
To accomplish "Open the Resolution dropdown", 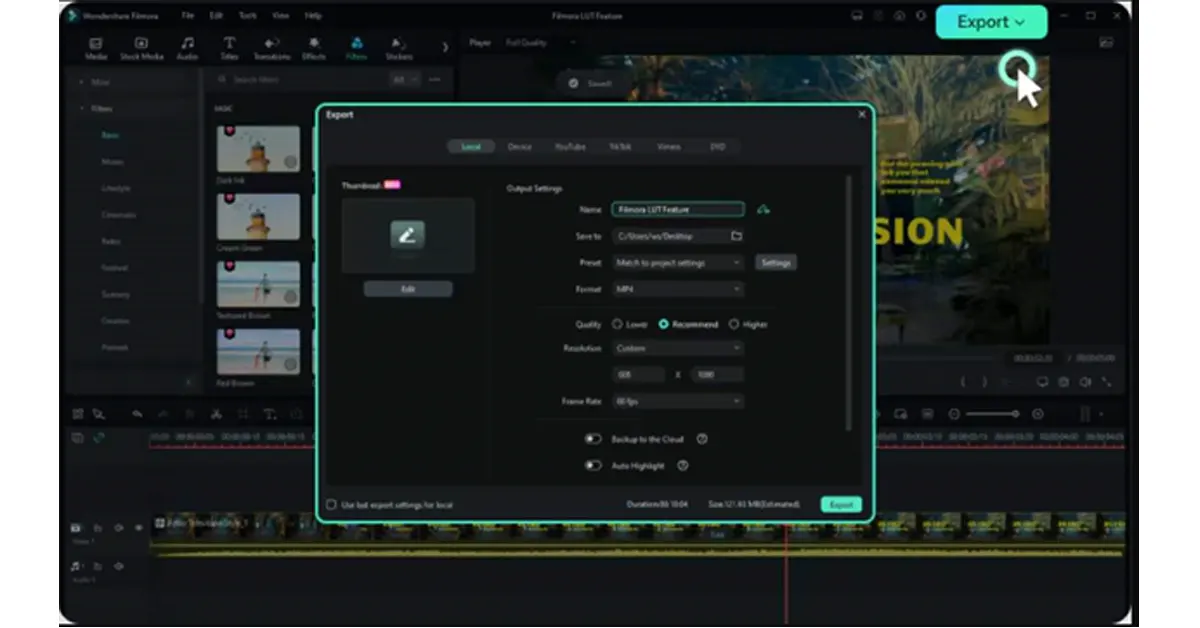I will (x=678, y=348).
